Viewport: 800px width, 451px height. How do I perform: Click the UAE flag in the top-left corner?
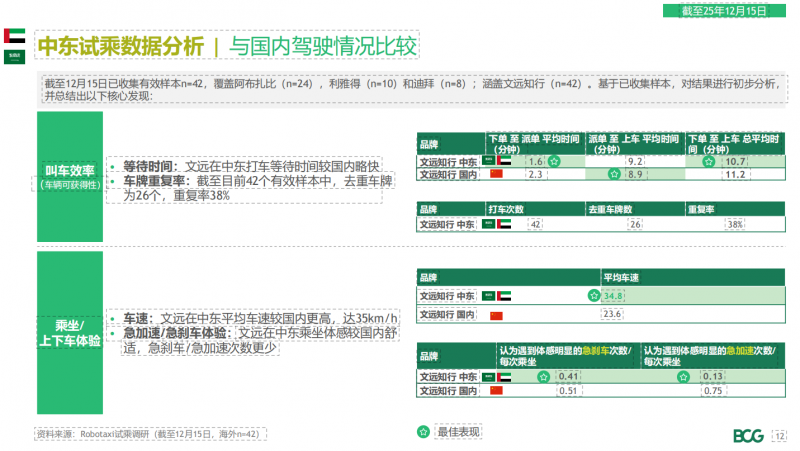16,36
